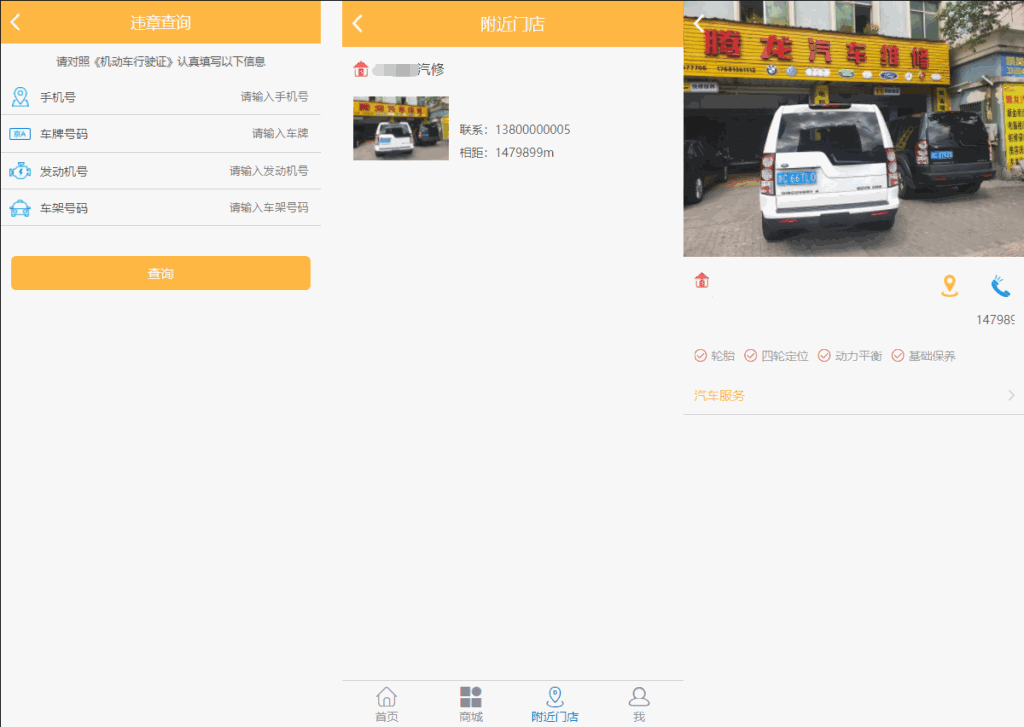Open the 商城 mall tab
This screenshot has height=727, width=1024.
[471, 701]
